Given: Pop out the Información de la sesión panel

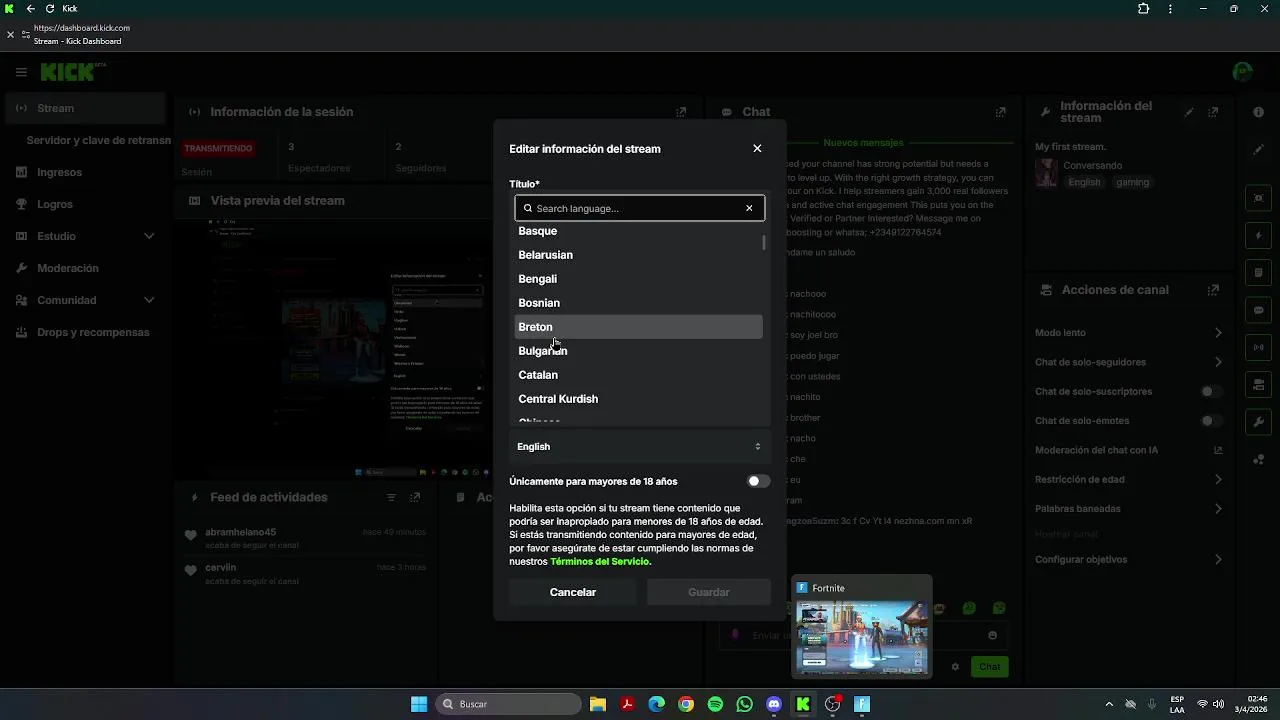Looking at the screenshot, I should tap(681, 112).
